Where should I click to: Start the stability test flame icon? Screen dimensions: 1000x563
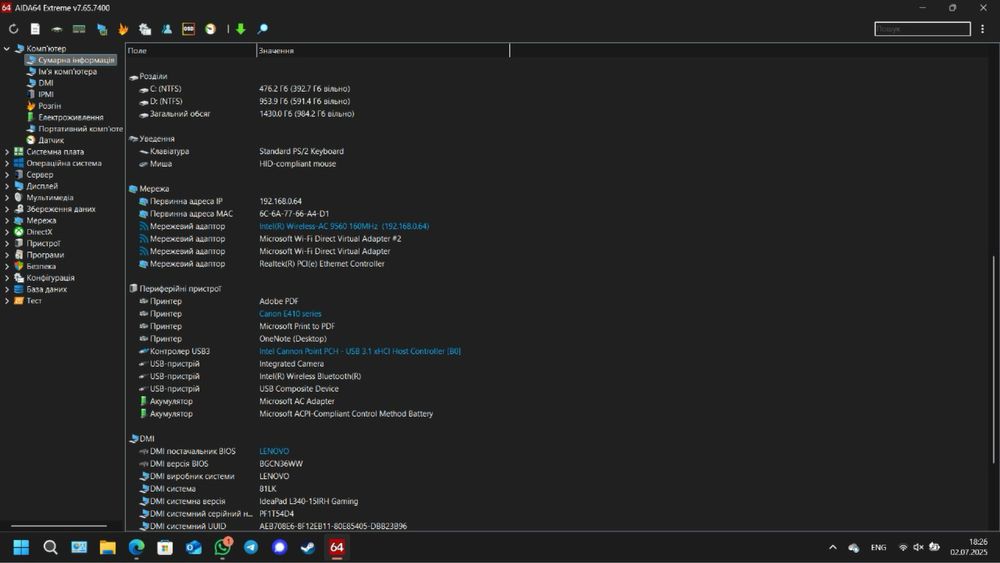(x=123, y=29)
